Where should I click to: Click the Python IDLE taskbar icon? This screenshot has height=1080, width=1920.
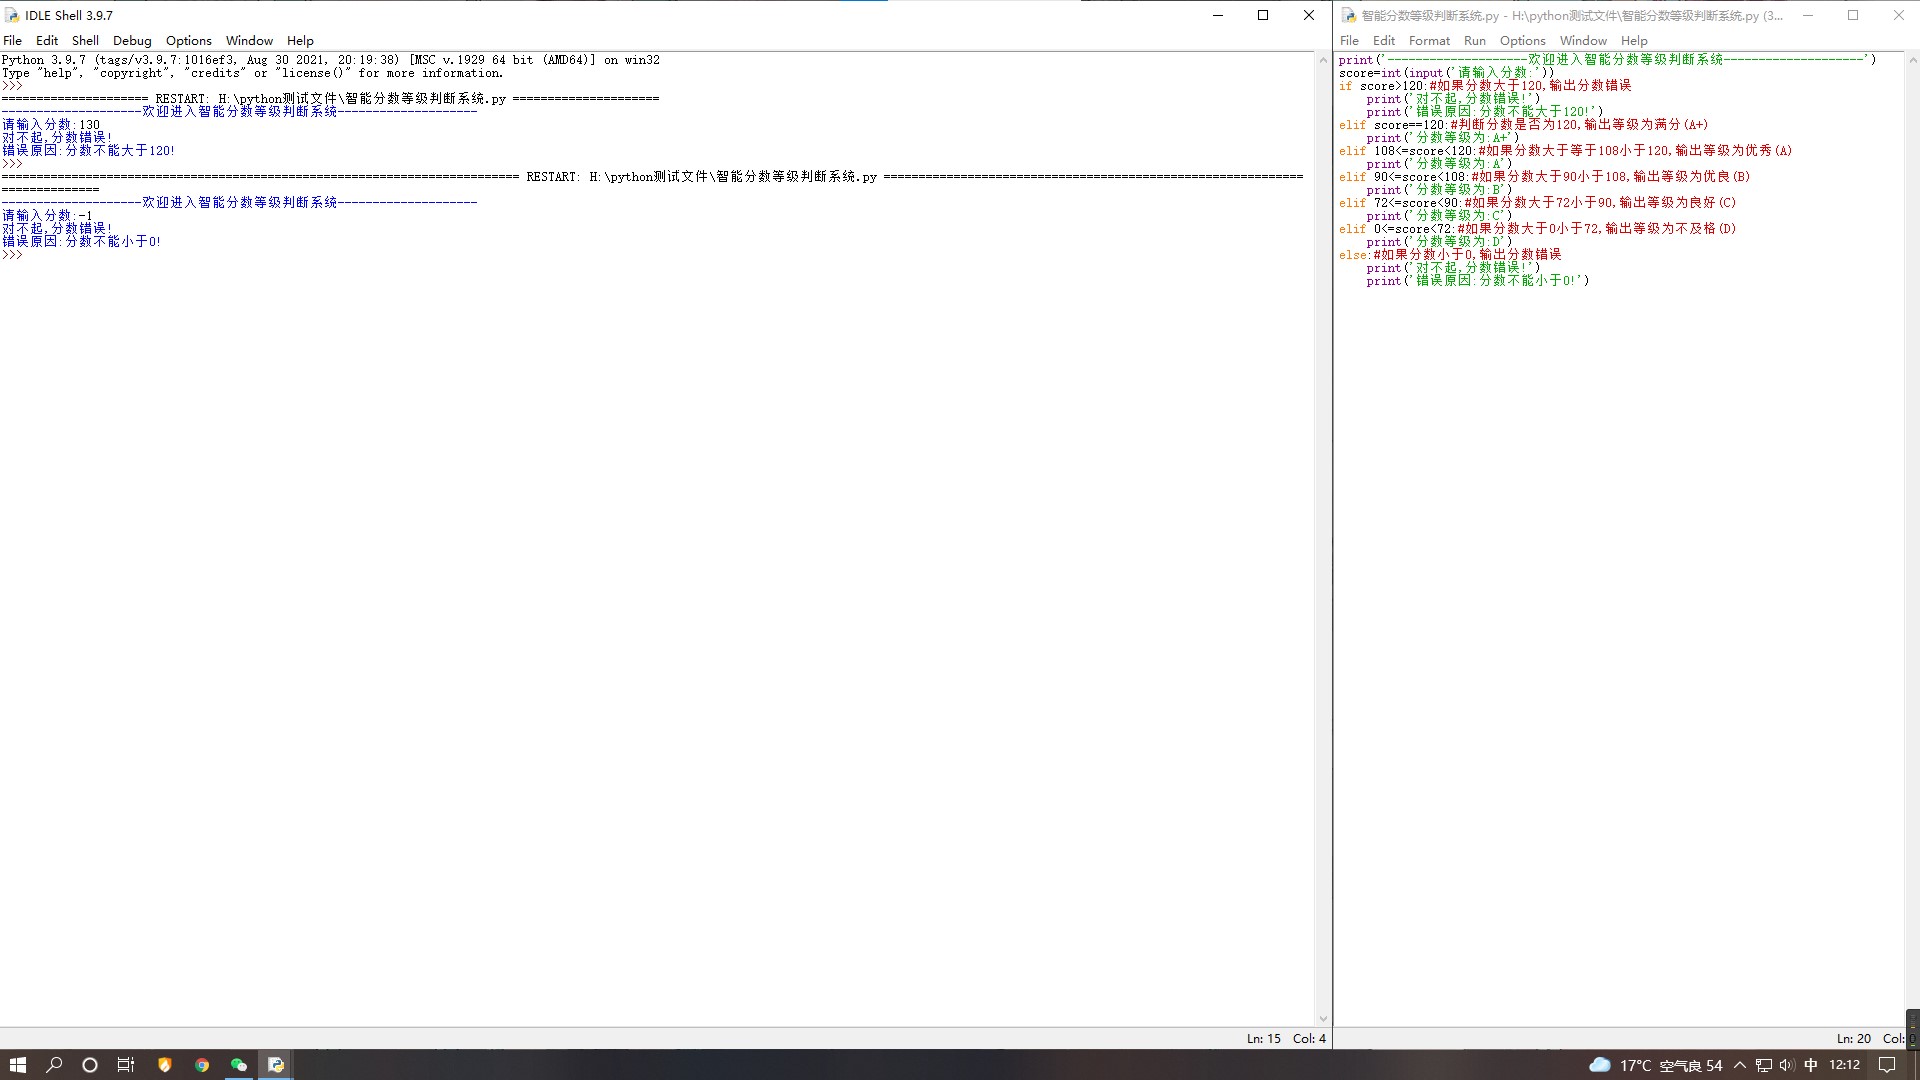[x=276, y=1065]
